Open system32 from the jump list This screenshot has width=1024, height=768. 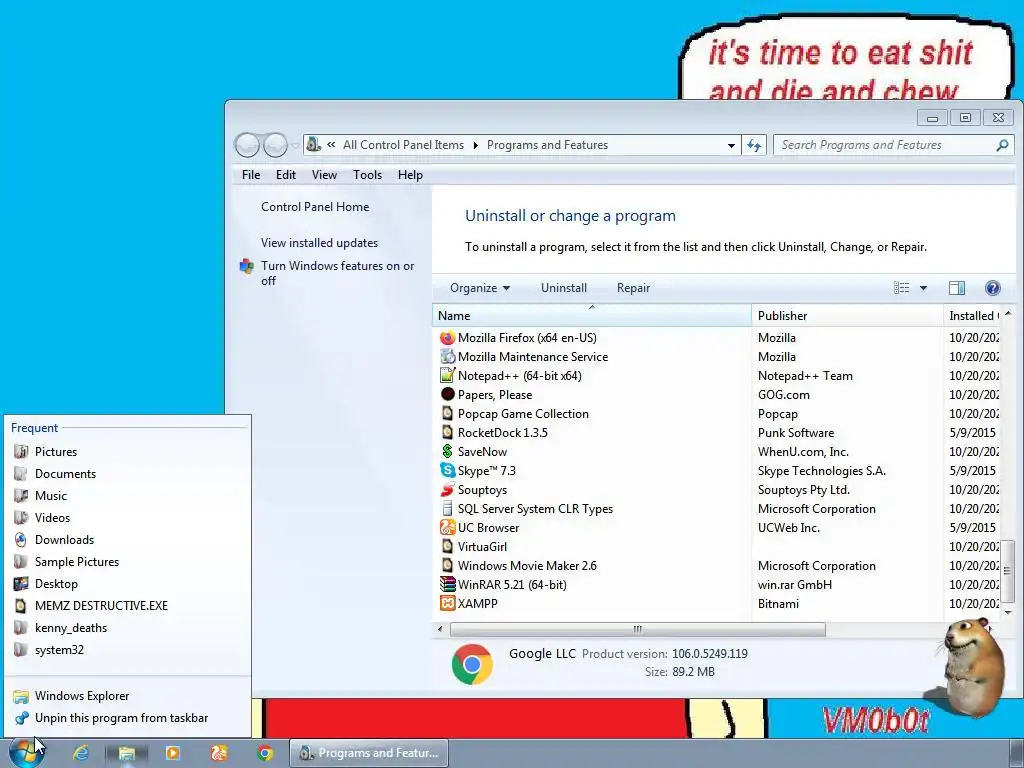coord(127,650)
